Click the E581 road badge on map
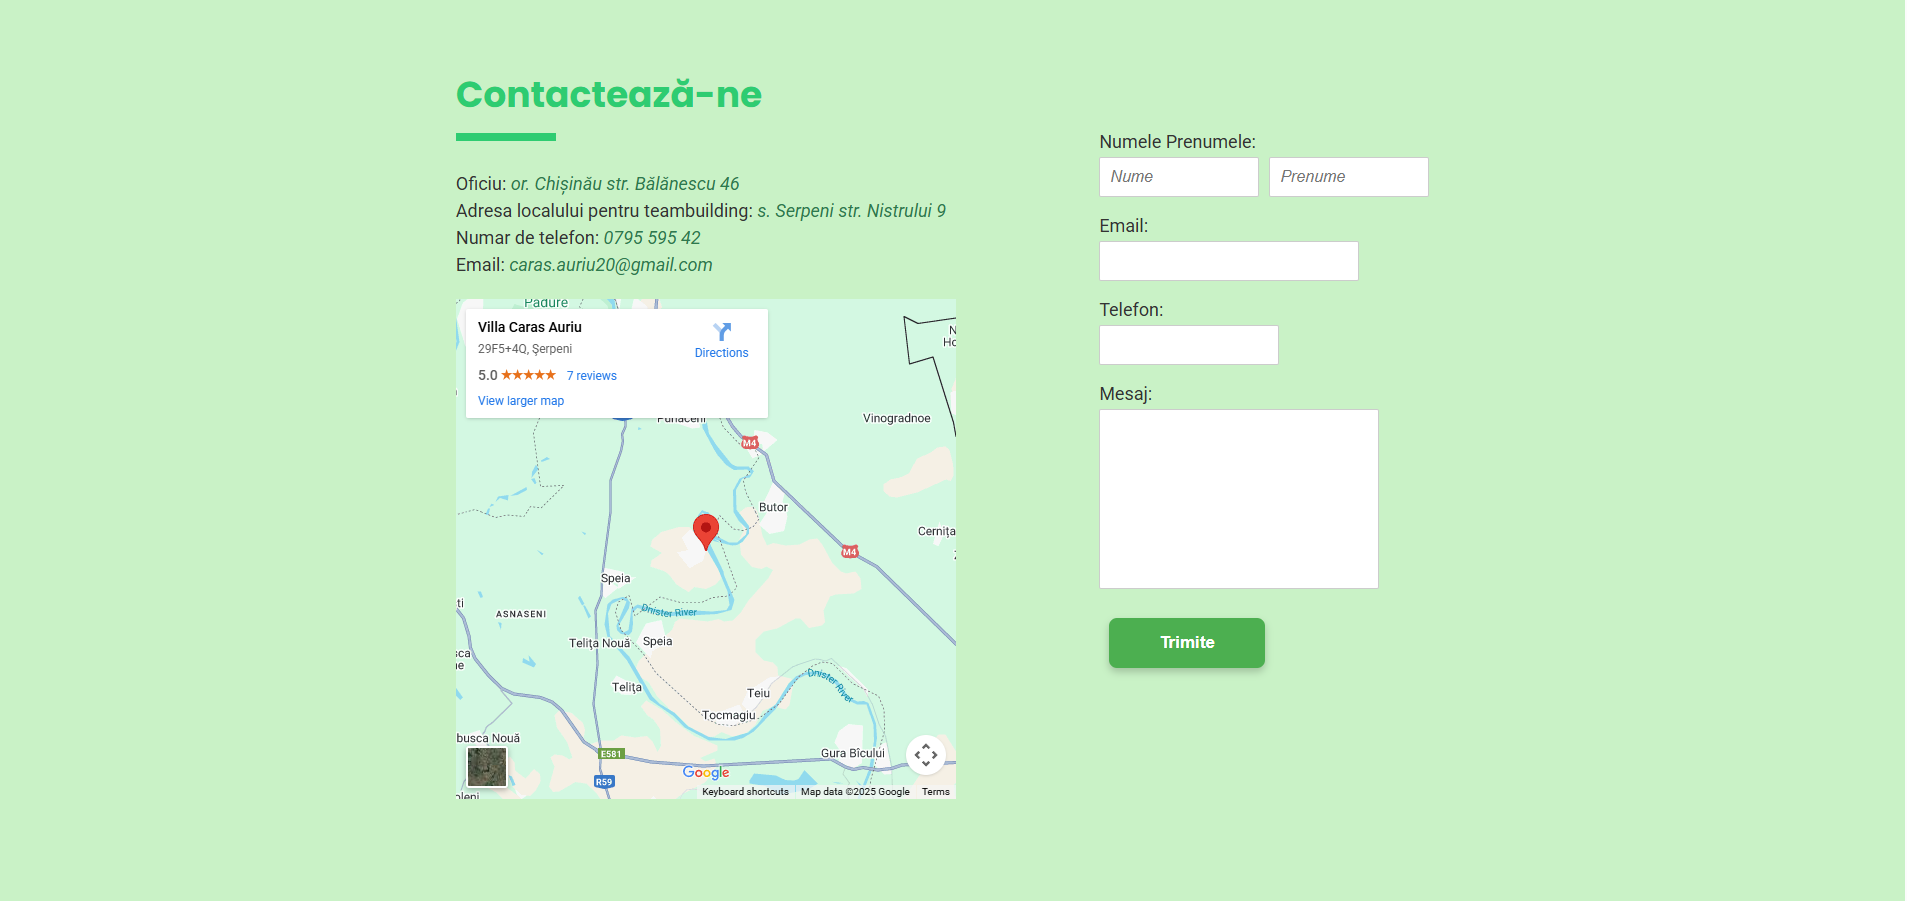This screenshot has width=1907, height=901. pyautogui.click(x=611, y=754)
